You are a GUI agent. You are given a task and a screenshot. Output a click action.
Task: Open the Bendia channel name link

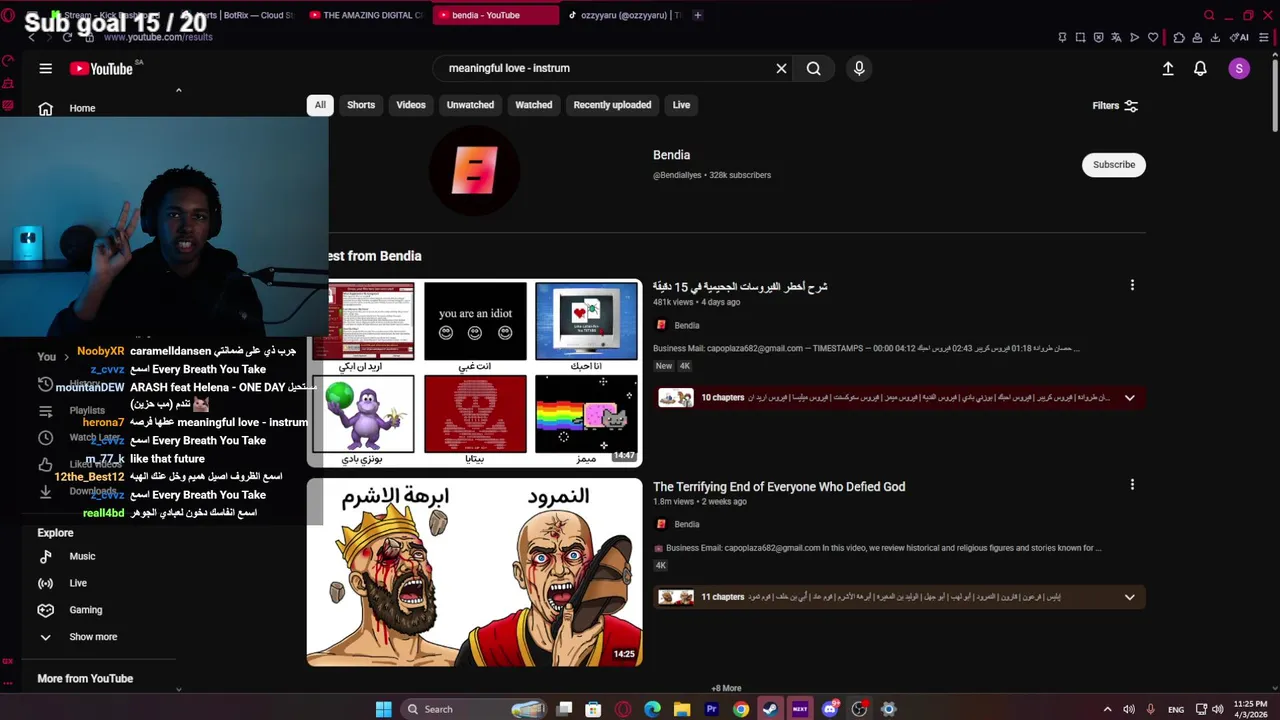[671, 155]
